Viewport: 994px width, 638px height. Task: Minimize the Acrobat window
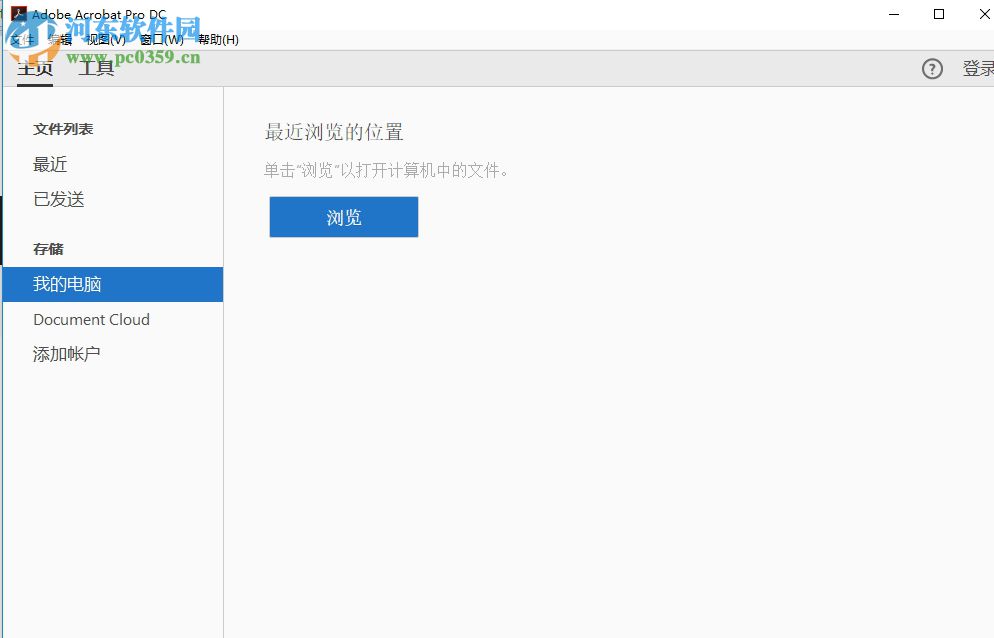pos(893,14)
